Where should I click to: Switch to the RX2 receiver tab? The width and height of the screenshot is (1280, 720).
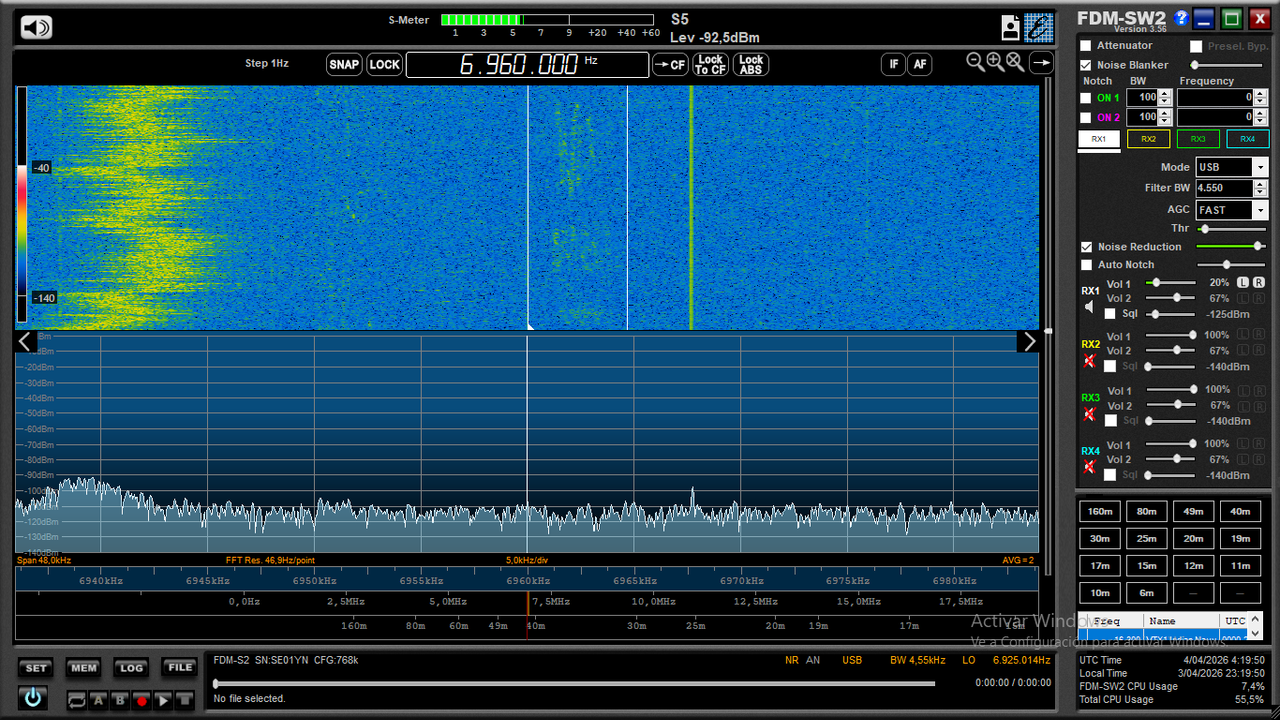pyautogui.click(x=1148, y=139)
